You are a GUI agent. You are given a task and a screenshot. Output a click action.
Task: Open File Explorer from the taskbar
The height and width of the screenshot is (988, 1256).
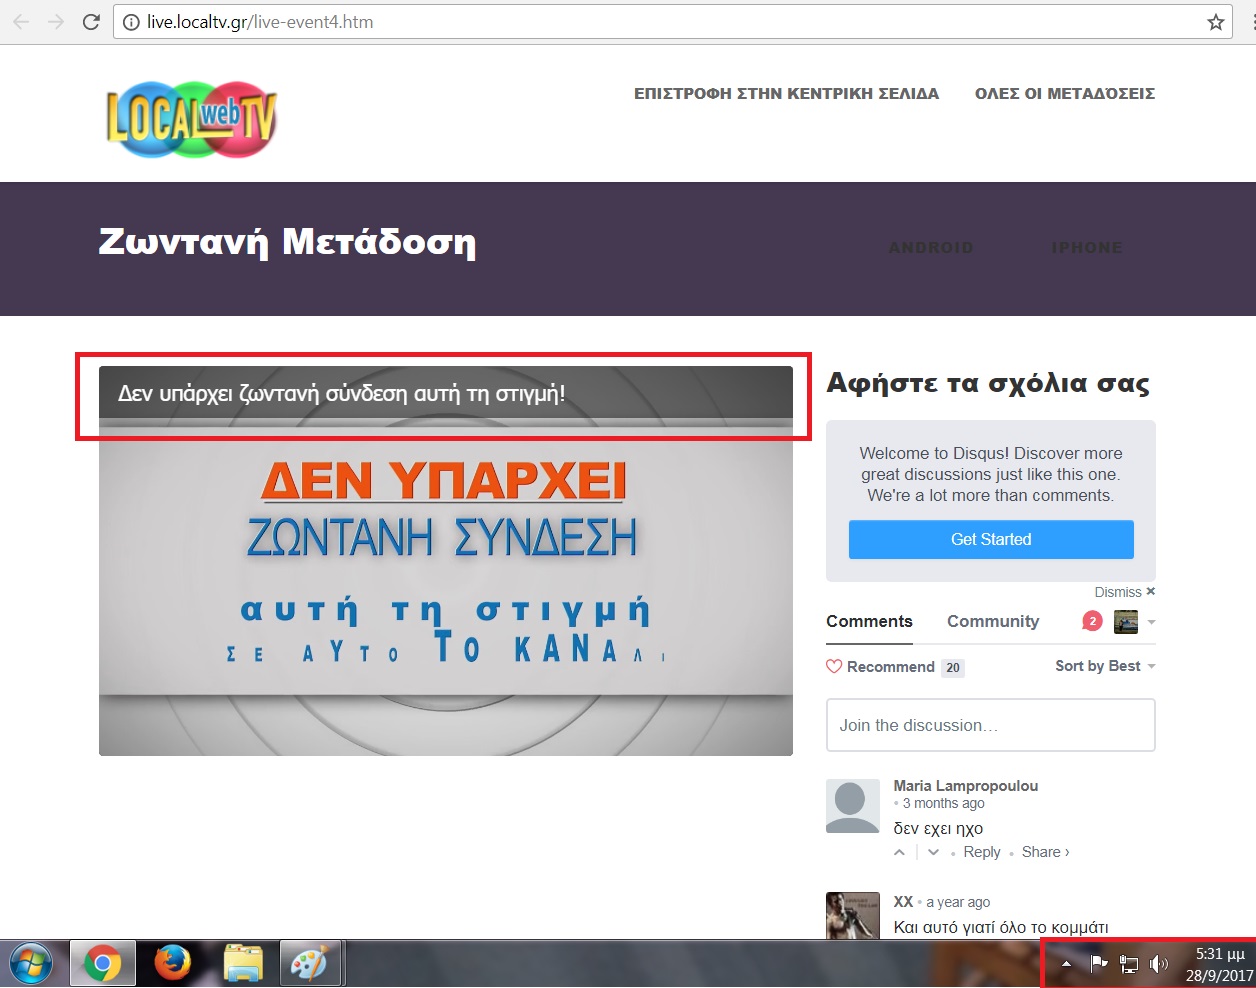(243, 964)
